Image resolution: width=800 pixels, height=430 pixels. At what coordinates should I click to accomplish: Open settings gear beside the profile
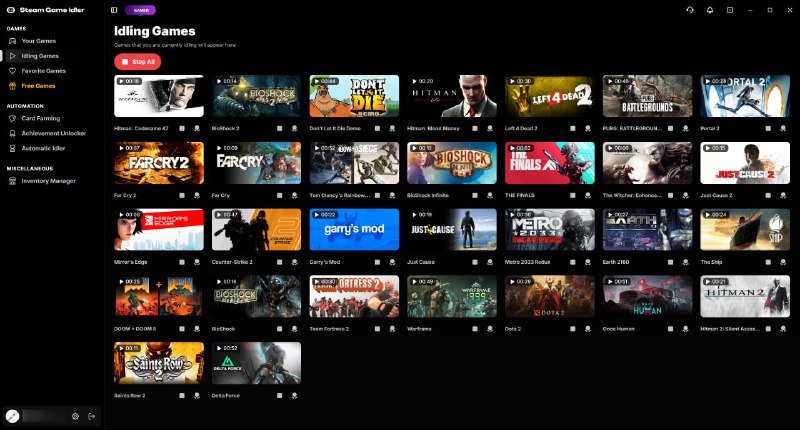pos(76,416)
